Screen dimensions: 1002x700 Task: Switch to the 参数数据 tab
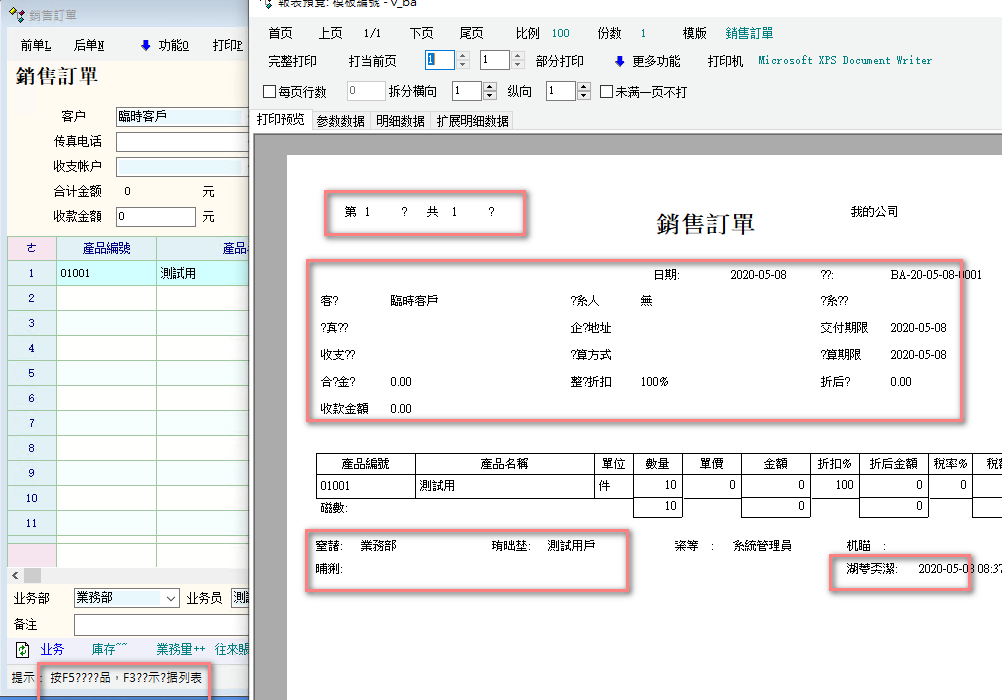point(340,121)
